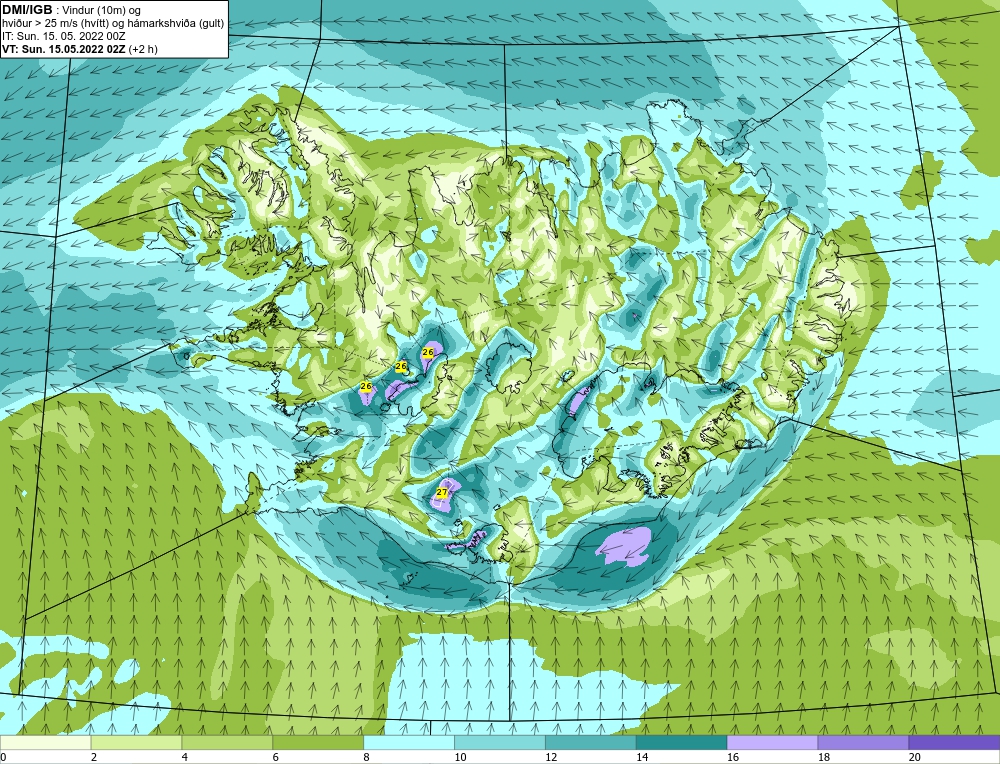Click the pale cyan 8–10 m/s legend swatch
1000x764 pixels.
point(409,743)
